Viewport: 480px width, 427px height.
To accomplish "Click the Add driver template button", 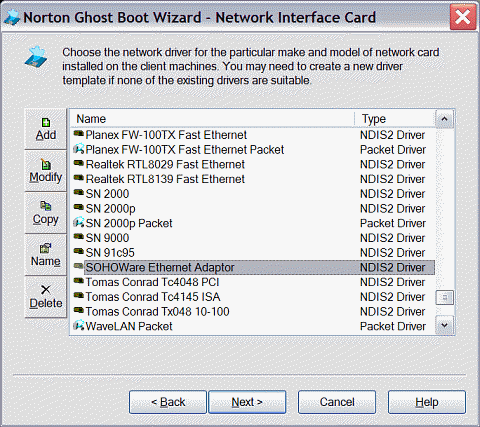I will point(46,129).
